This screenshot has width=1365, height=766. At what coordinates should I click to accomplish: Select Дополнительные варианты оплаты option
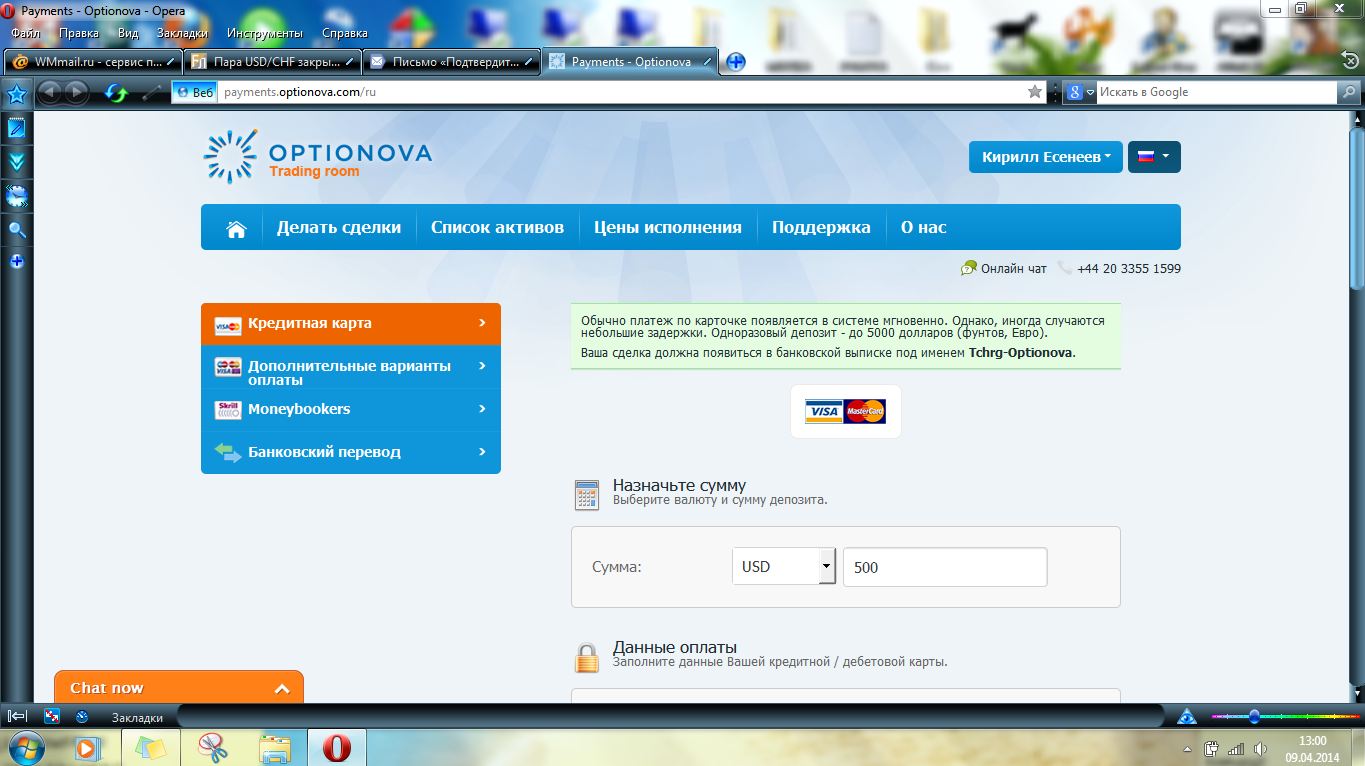[x=351, y=367]
